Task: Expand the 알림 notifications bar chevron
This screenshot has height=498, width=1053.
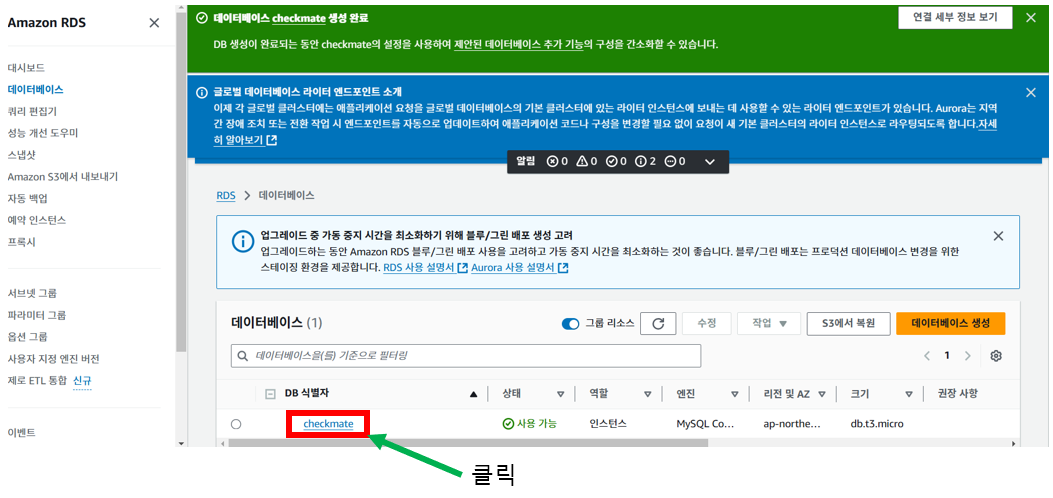Action: (710, 161)
